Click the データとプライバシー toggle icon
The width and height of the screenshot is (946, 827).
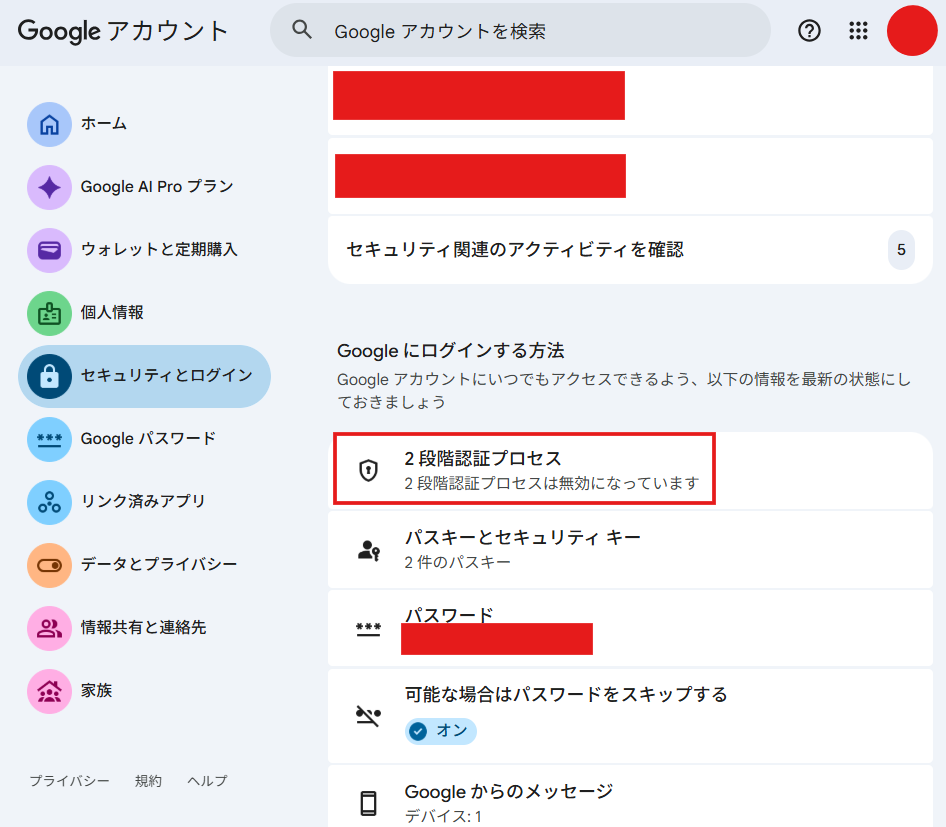tap(49, 565)
